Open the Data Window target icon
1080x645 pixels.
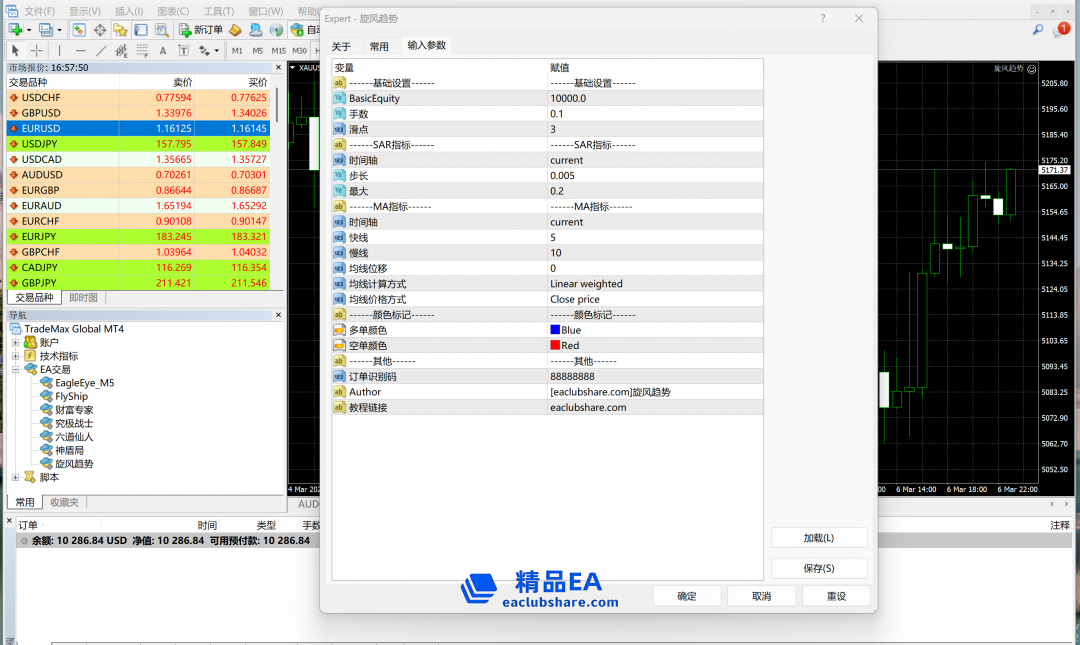[x=99, y=30]
